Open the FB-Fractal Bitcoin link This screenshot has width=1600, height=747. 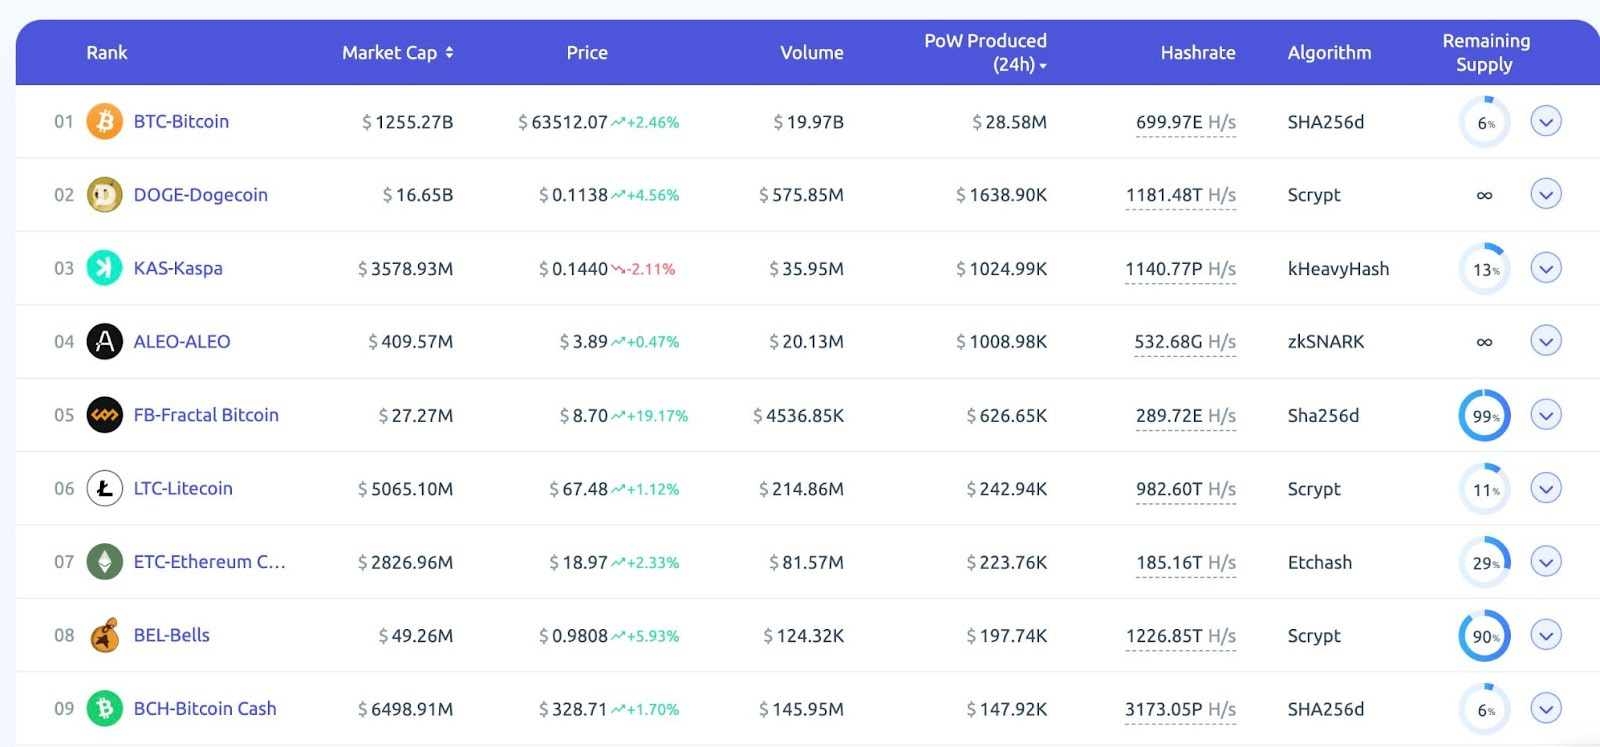pos(206,415)
